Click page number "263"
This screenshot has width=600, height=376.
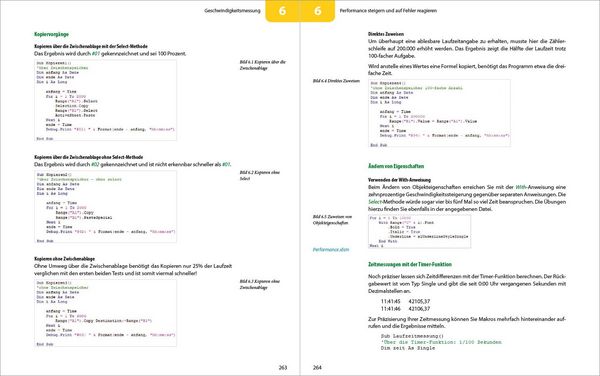(x=283, y=368)
